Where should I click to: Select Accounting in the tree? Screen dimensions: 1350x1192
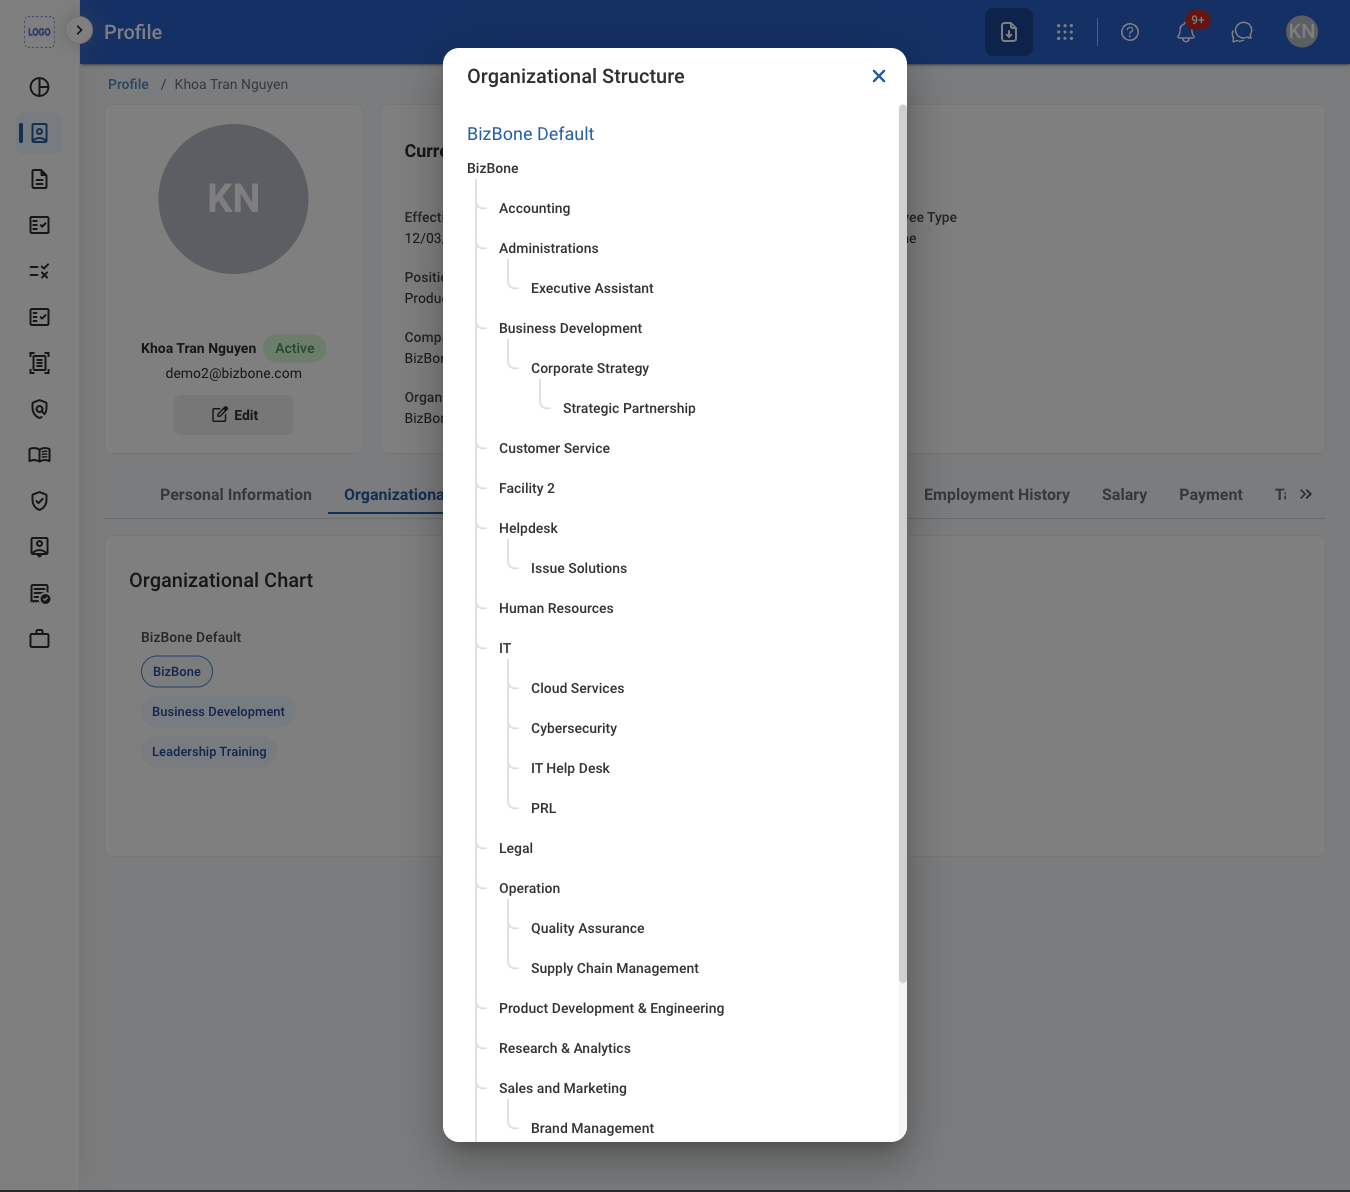pos(535,208)
